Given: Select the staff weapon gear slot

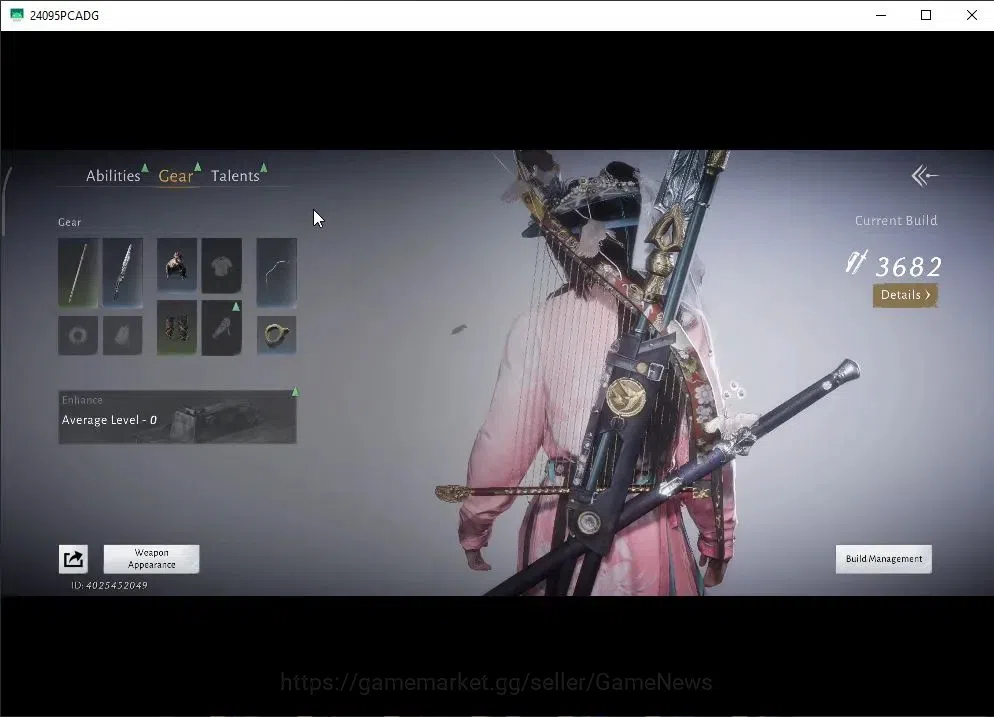Looking at the screenshot, I should tap(78, 273).
